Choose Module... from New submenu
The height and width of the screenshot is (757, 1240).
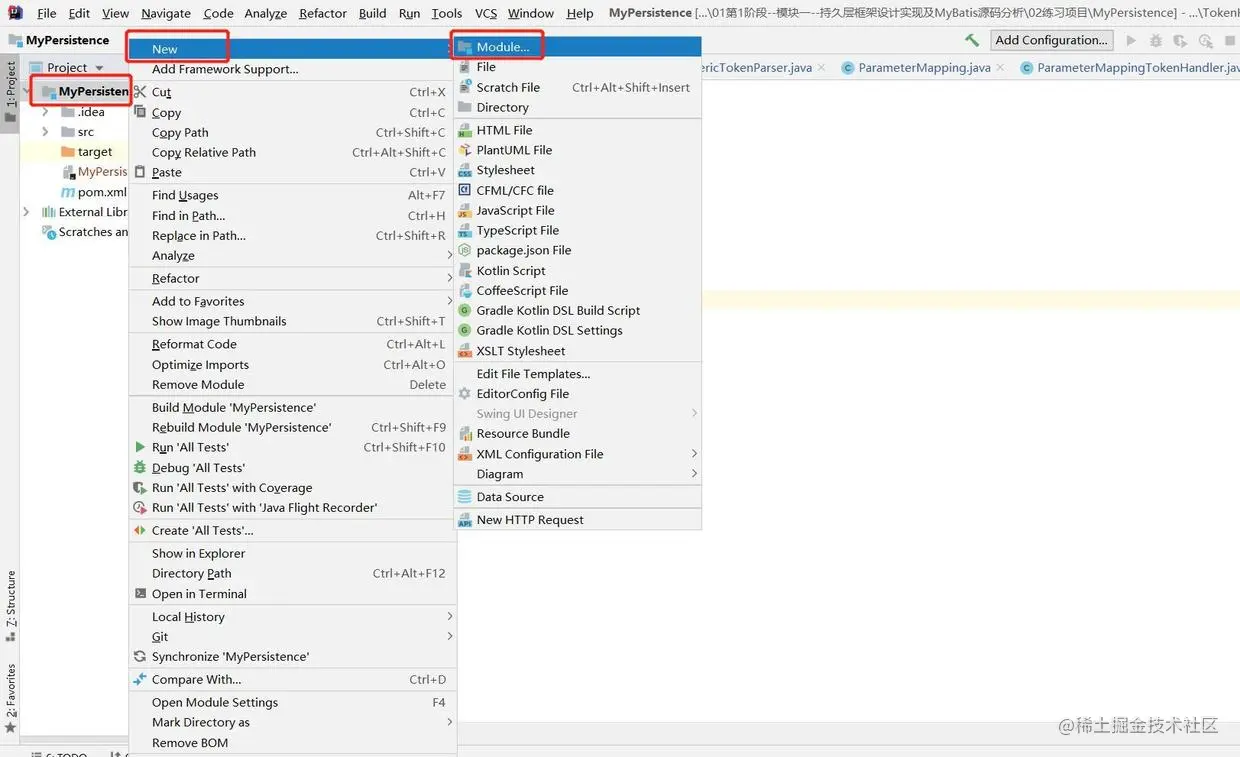coord(577,47)
